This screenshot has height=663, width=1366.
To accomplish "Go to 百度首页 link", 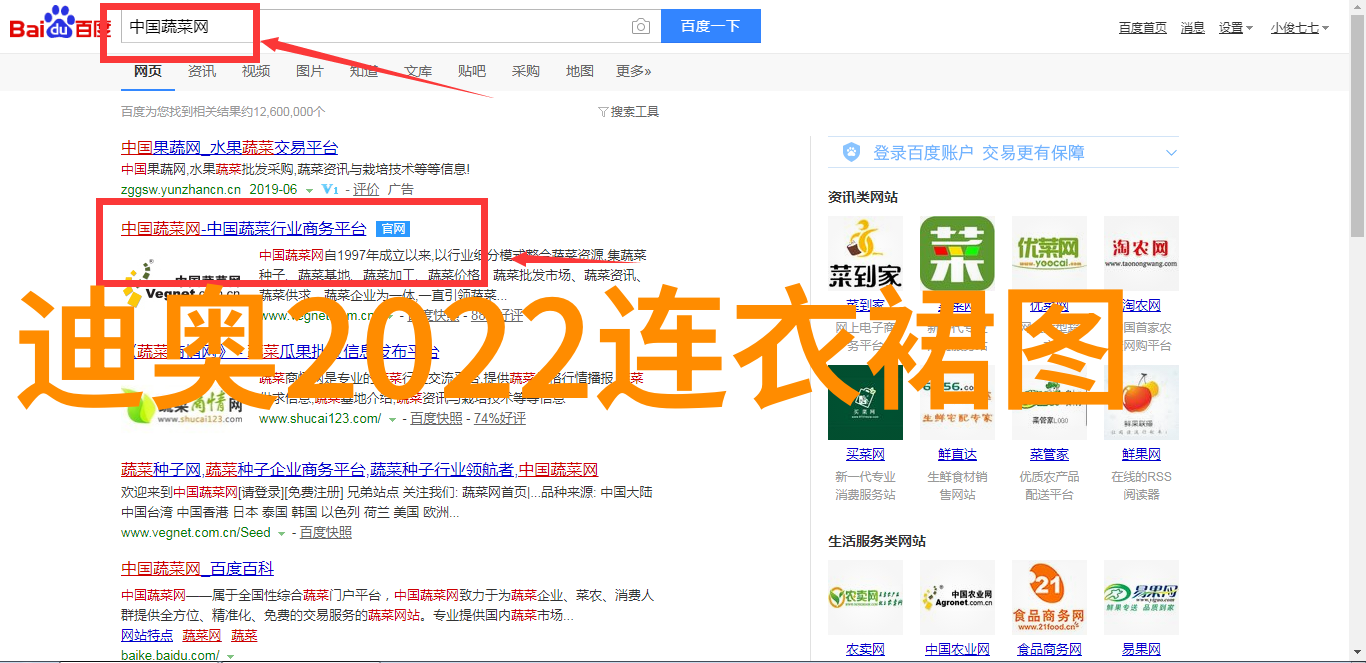I will click(1143, 28).
